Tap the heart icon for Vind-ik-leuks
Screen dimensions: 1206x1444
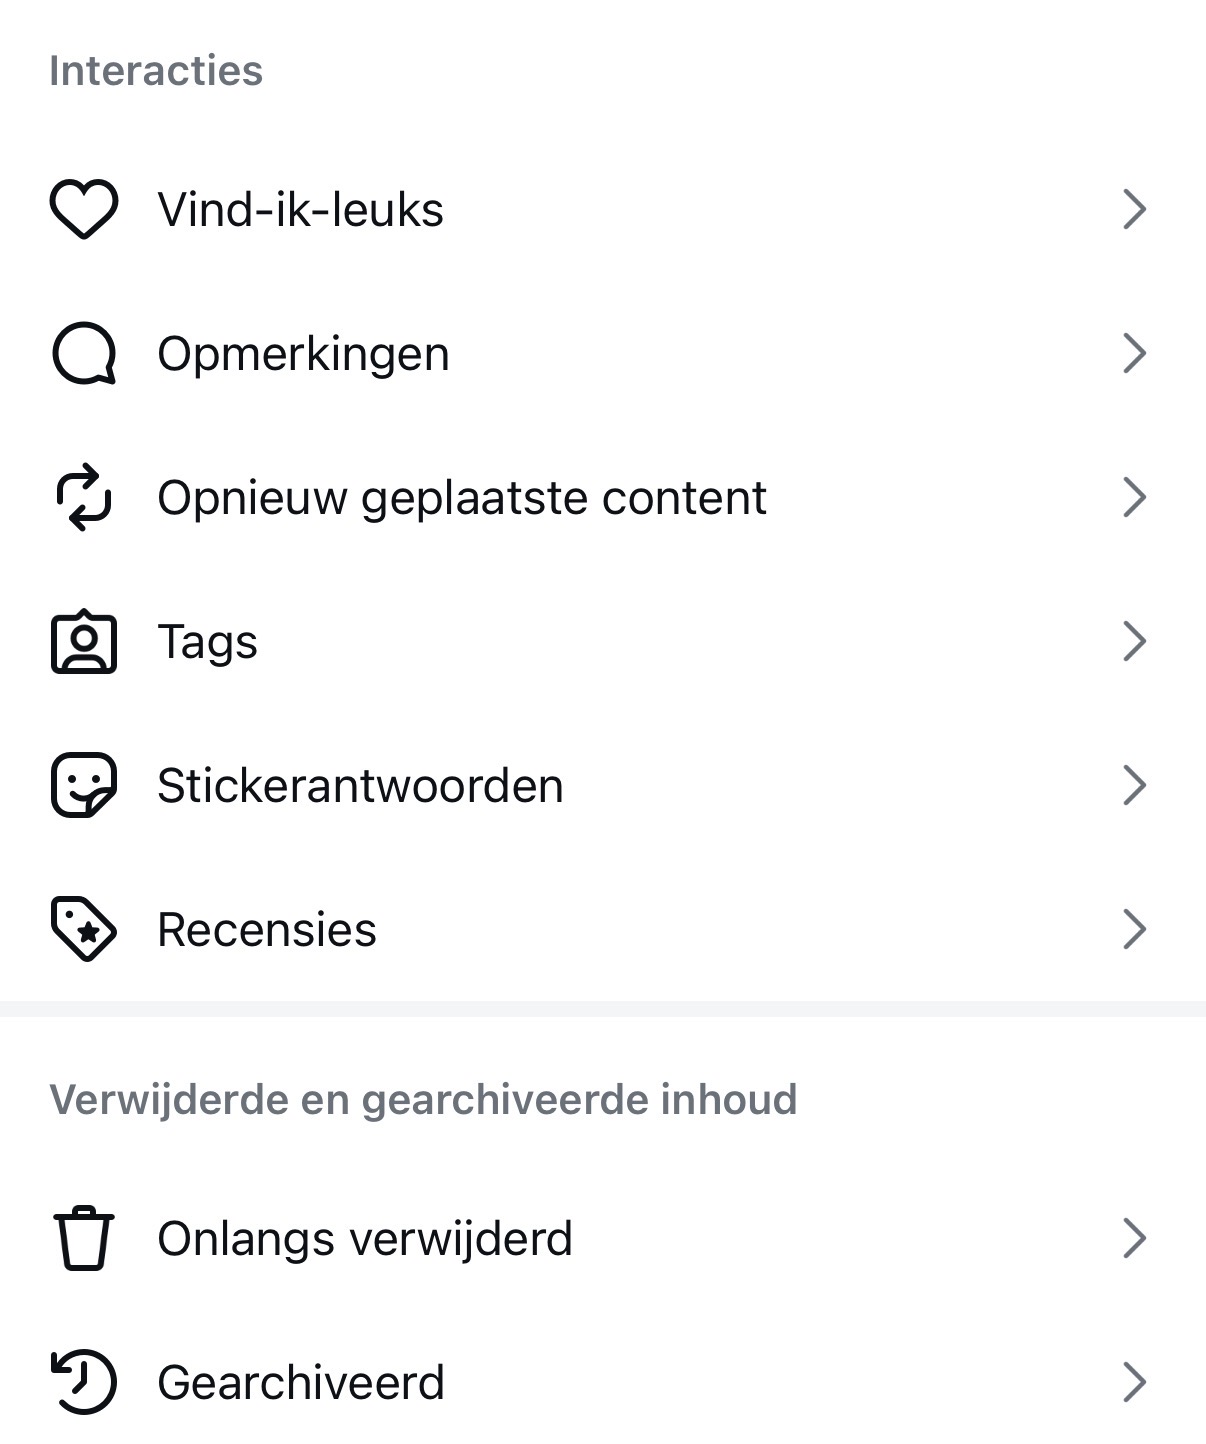pos(84,210)
